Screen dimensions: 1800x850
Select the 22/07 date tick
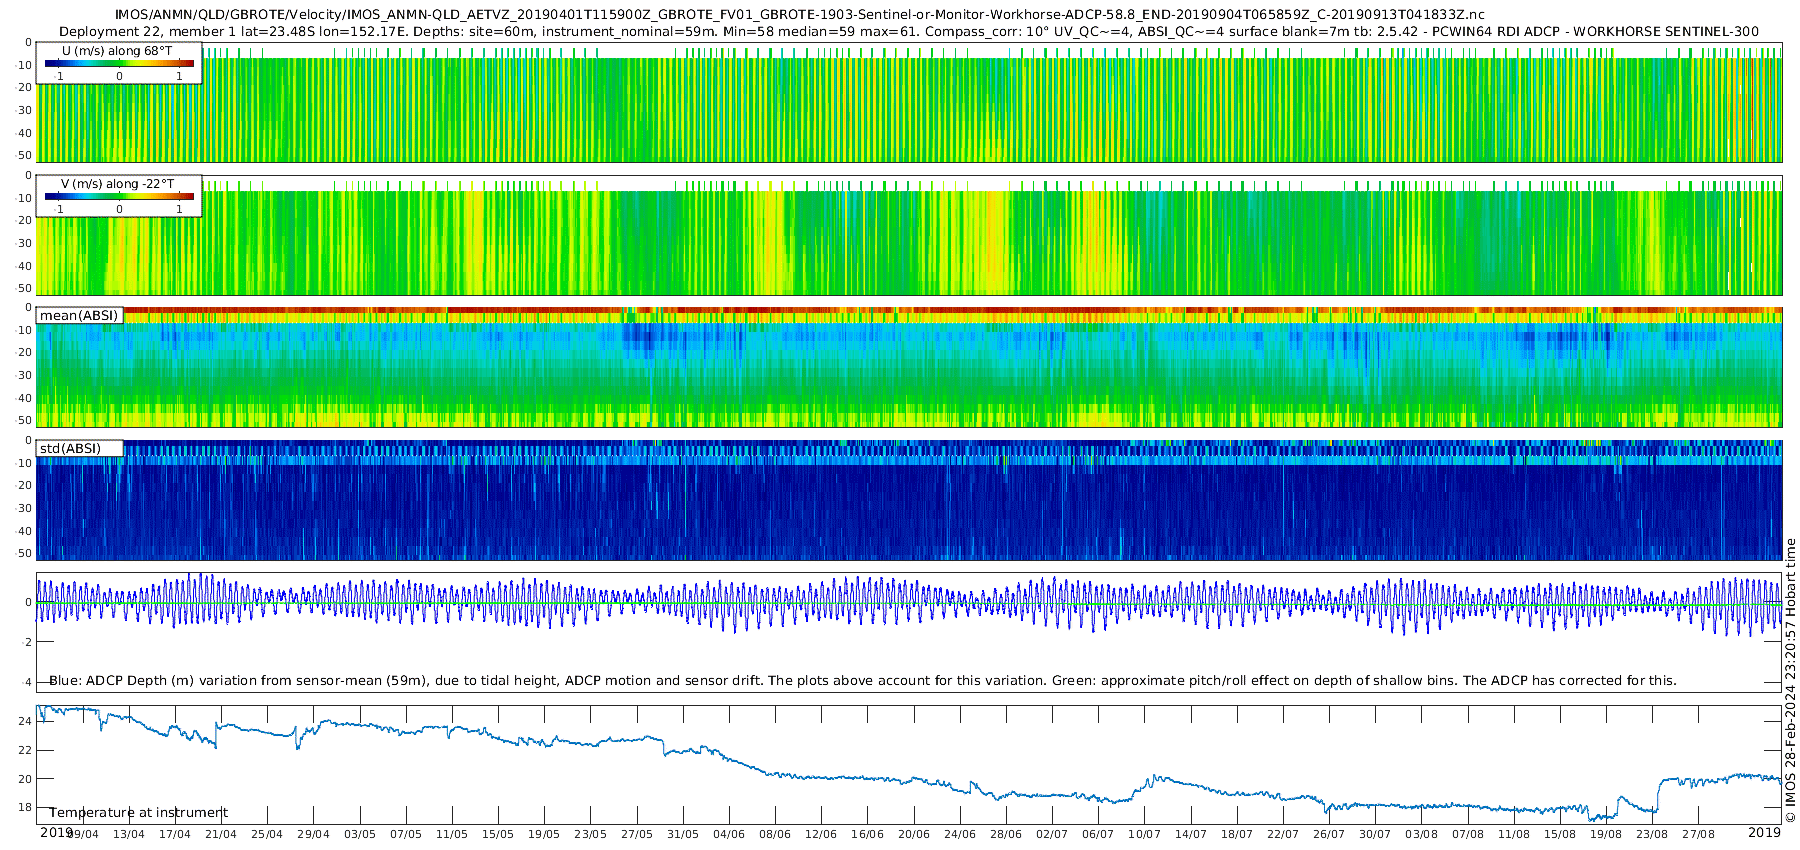1283,834
